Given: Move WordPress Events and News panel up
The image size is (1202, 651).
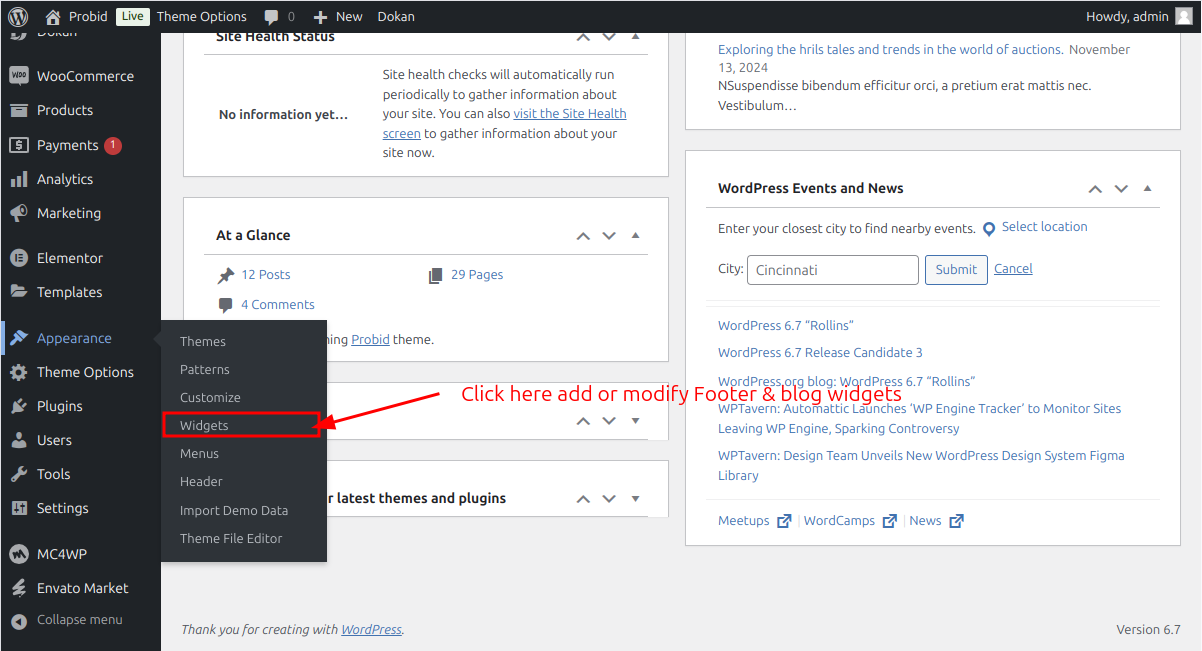Looking at the screenshot, I should 1095,189.
